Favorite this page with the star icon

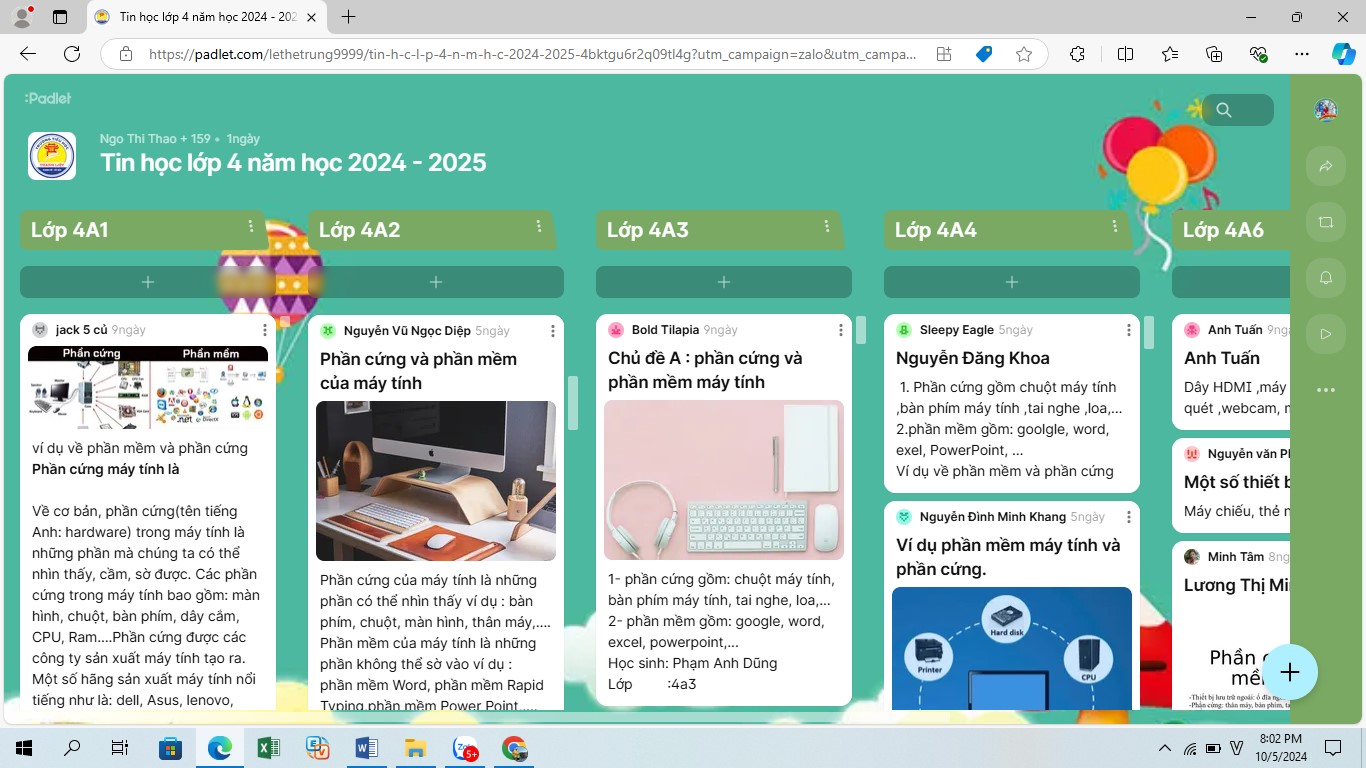coord(1023,54)
